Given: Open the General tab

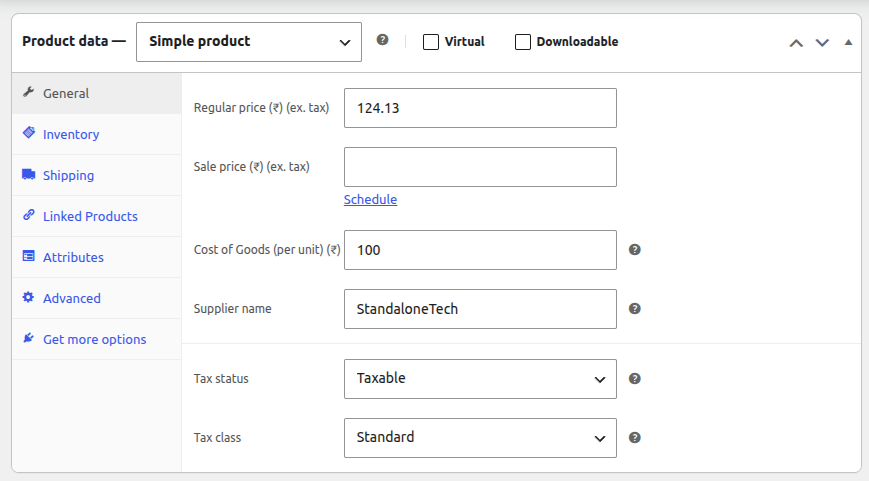Looking at the screenshot, I should (96, 93).
